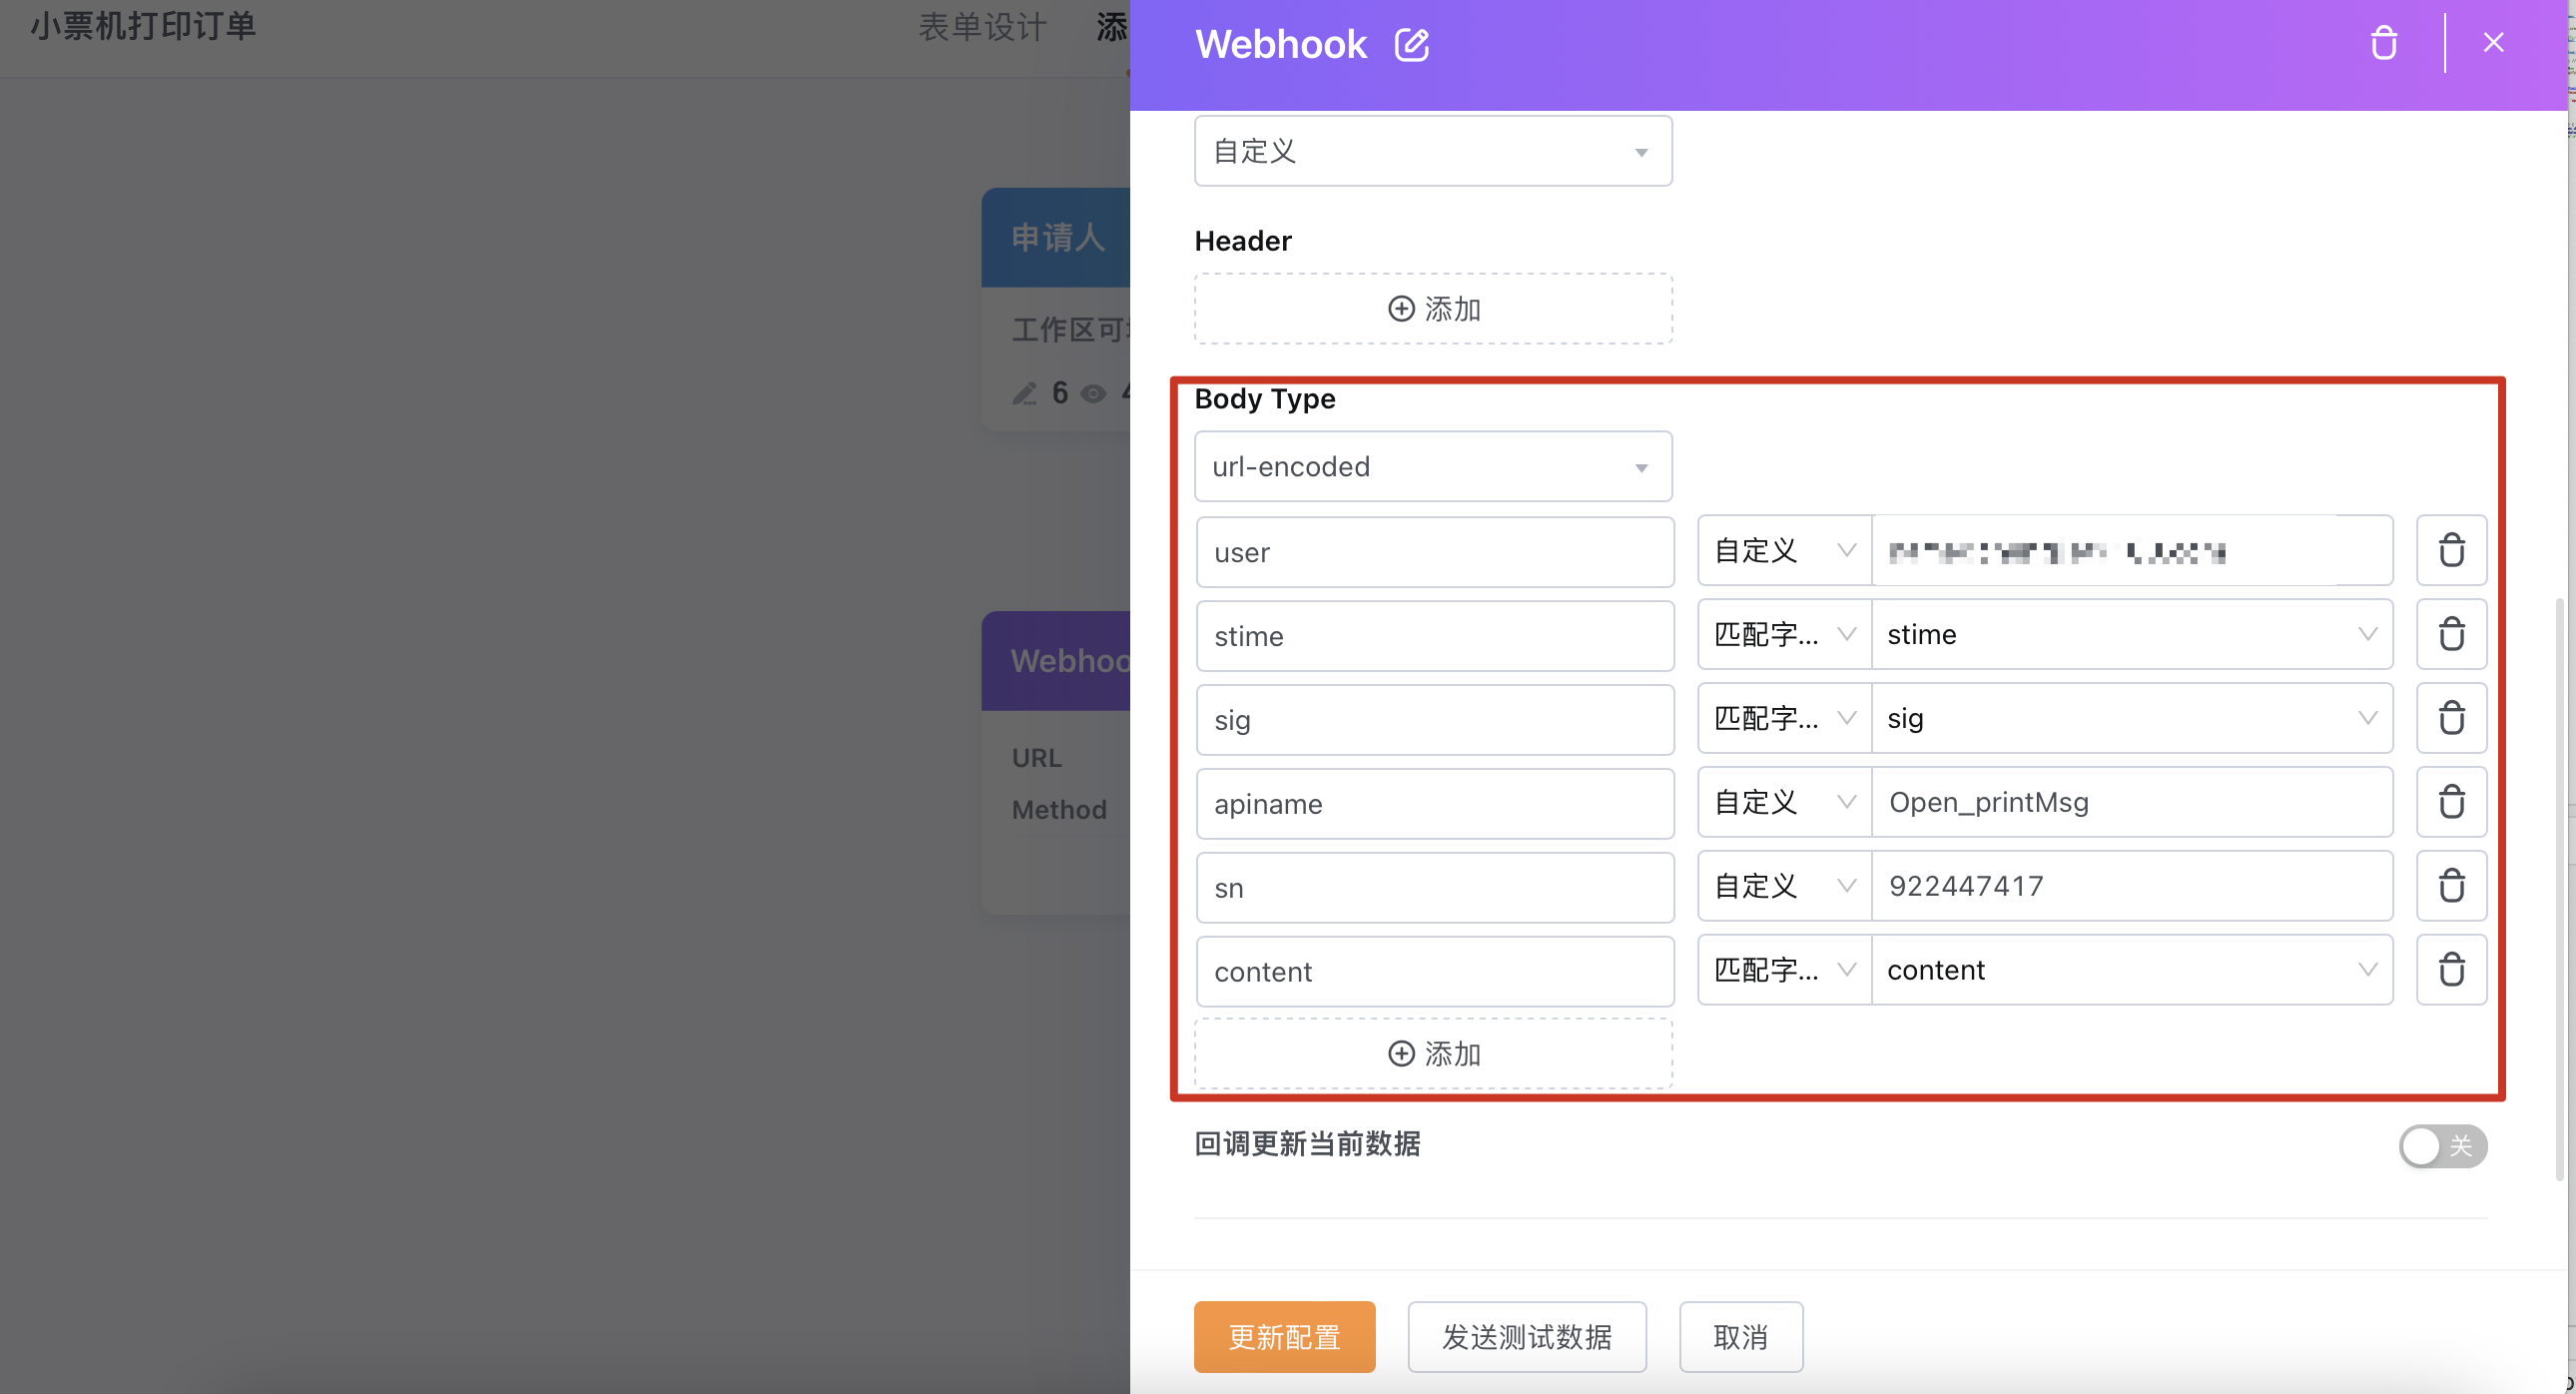Switch to the 表单设计 tab
This screenshot has width=2576, height=1394.
coord(982,27)
